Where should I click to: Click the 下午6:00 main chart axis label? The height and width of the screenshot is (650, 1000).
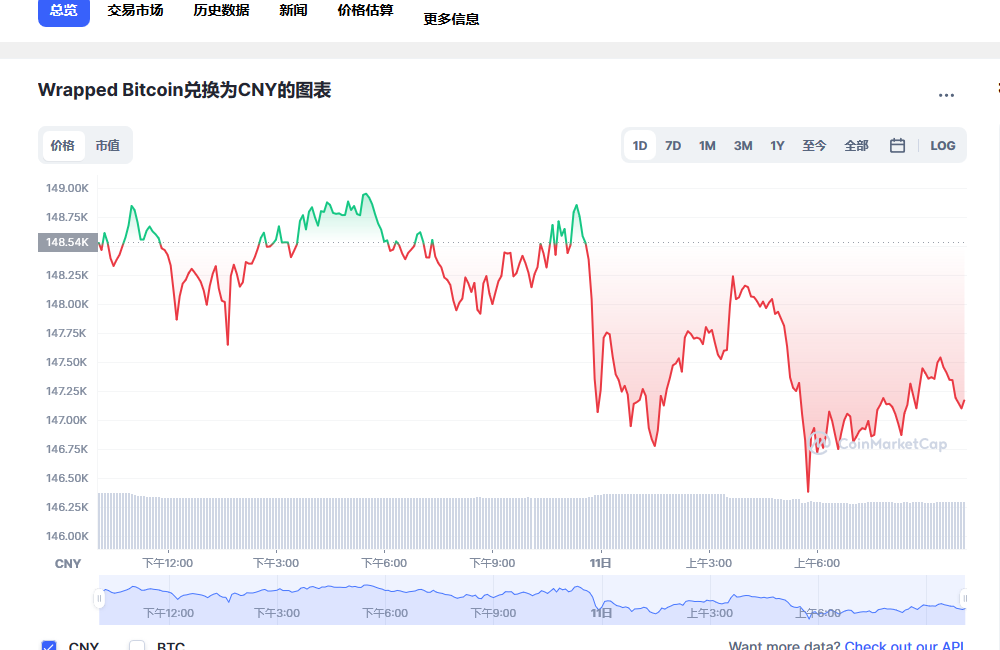(x=385, y=563)
